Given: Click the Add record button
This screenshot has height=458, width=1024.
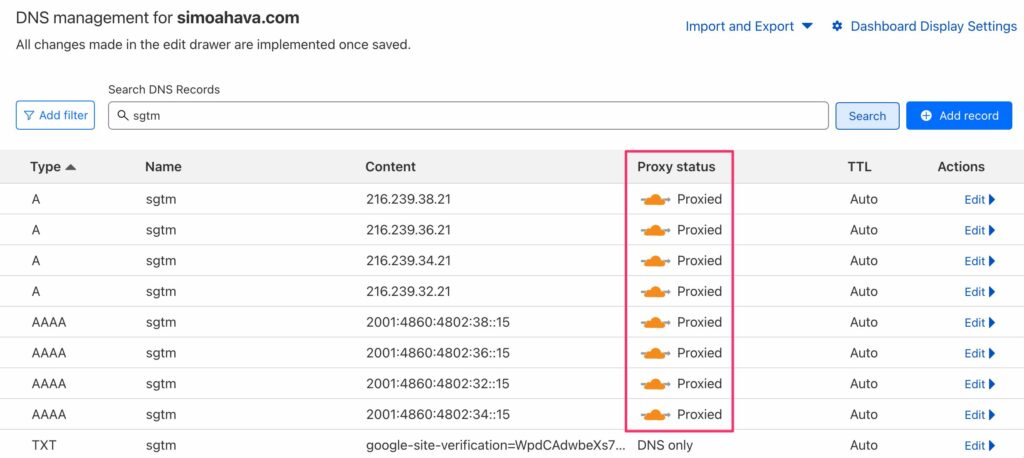Looking at the screenshot, I should pyautogui.click(x=959, y=116).
